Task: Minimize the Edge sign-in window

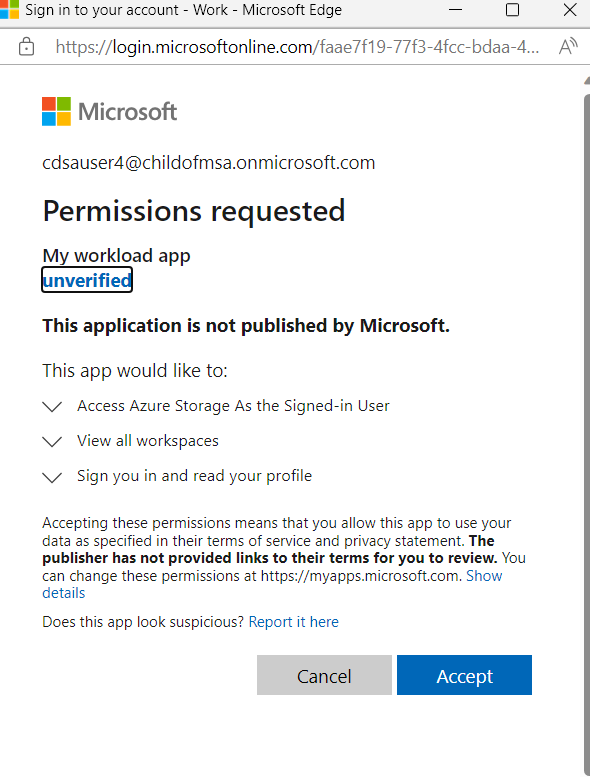Action: point(455,9)
